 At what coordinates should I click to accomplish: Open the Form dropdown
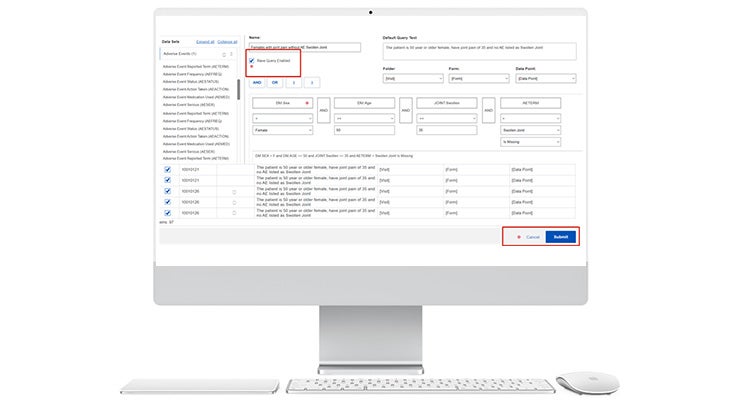pyautogui.click(x=478, y=78)
